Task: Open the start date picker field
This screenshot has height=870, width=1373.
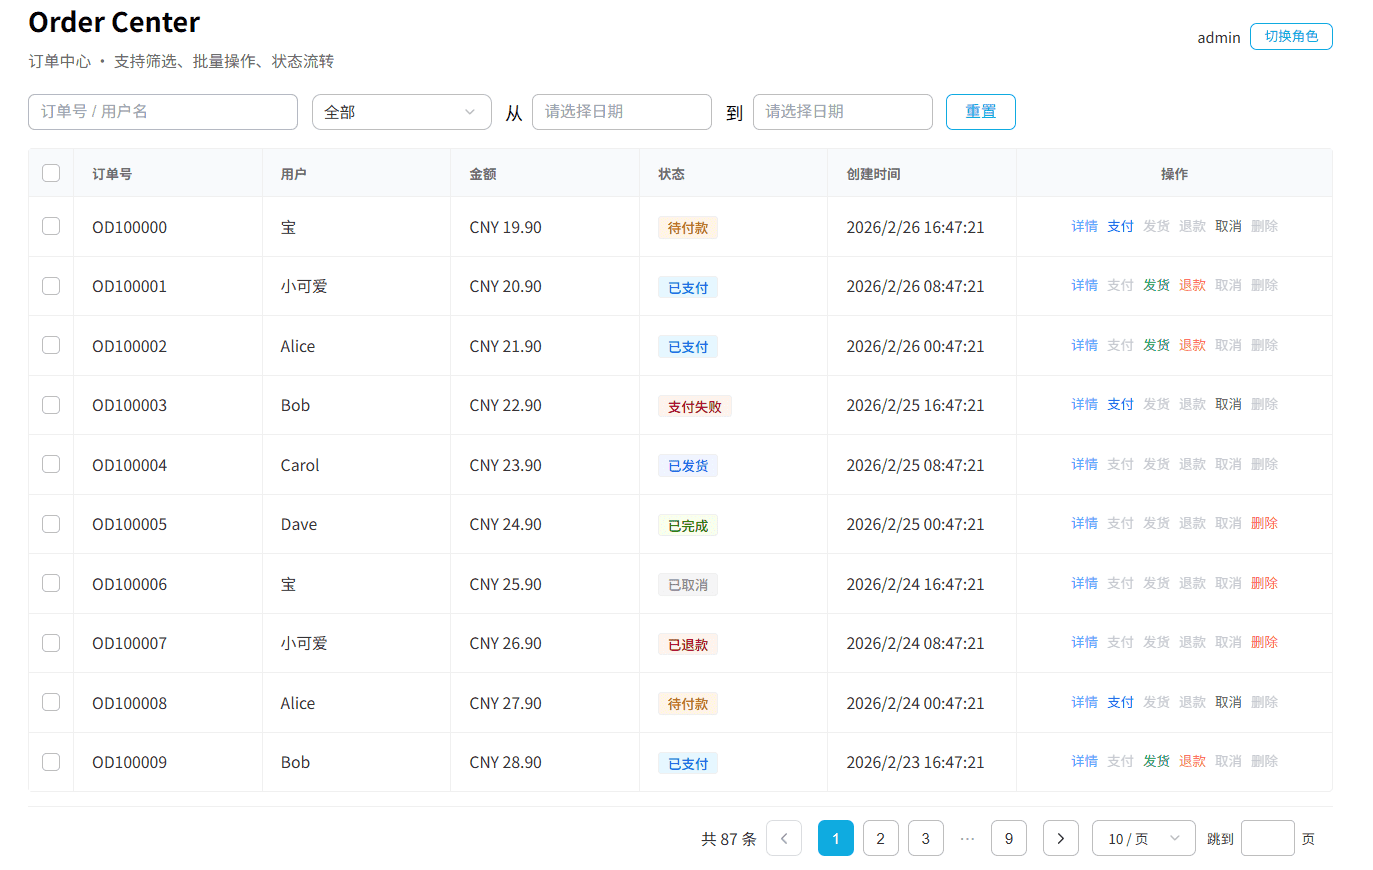Action: pyautogui.click(x=621, y=112)
